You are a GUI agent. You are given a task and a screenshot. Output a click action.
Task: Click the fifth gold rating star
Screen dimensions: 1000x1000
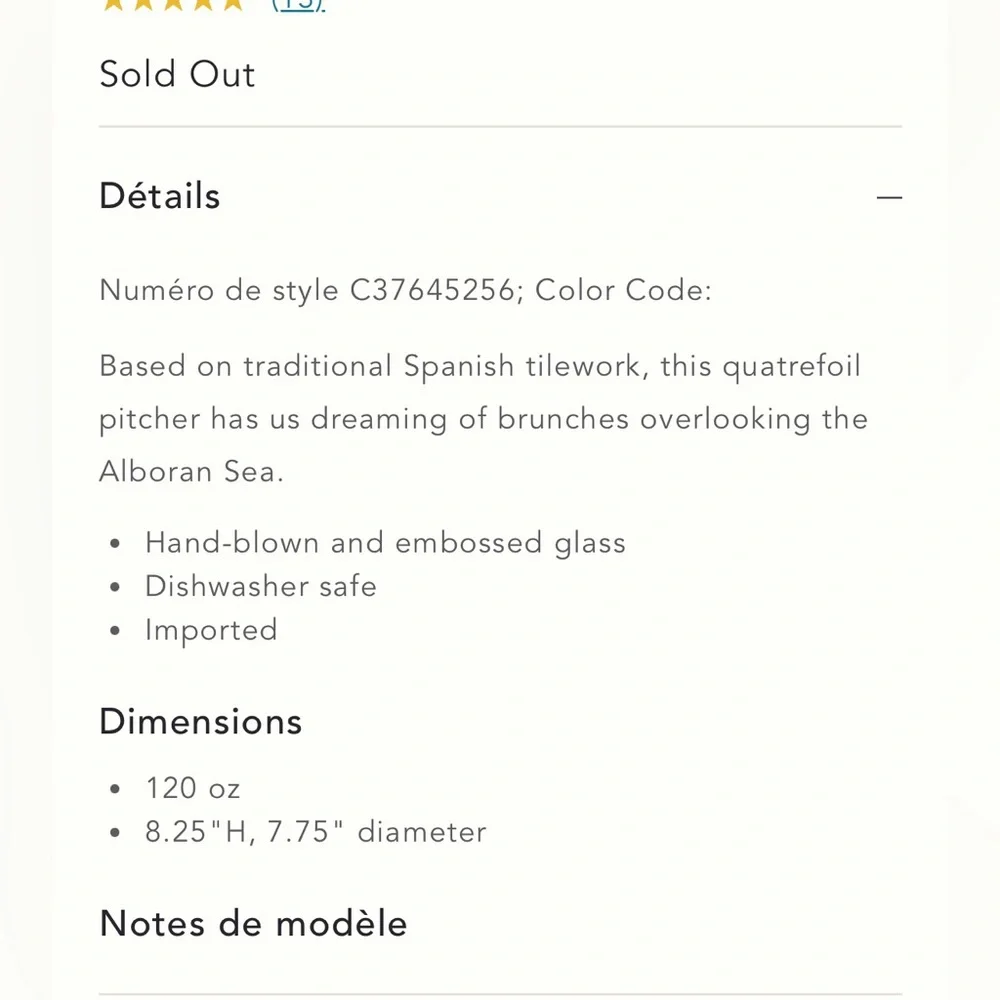233,4
